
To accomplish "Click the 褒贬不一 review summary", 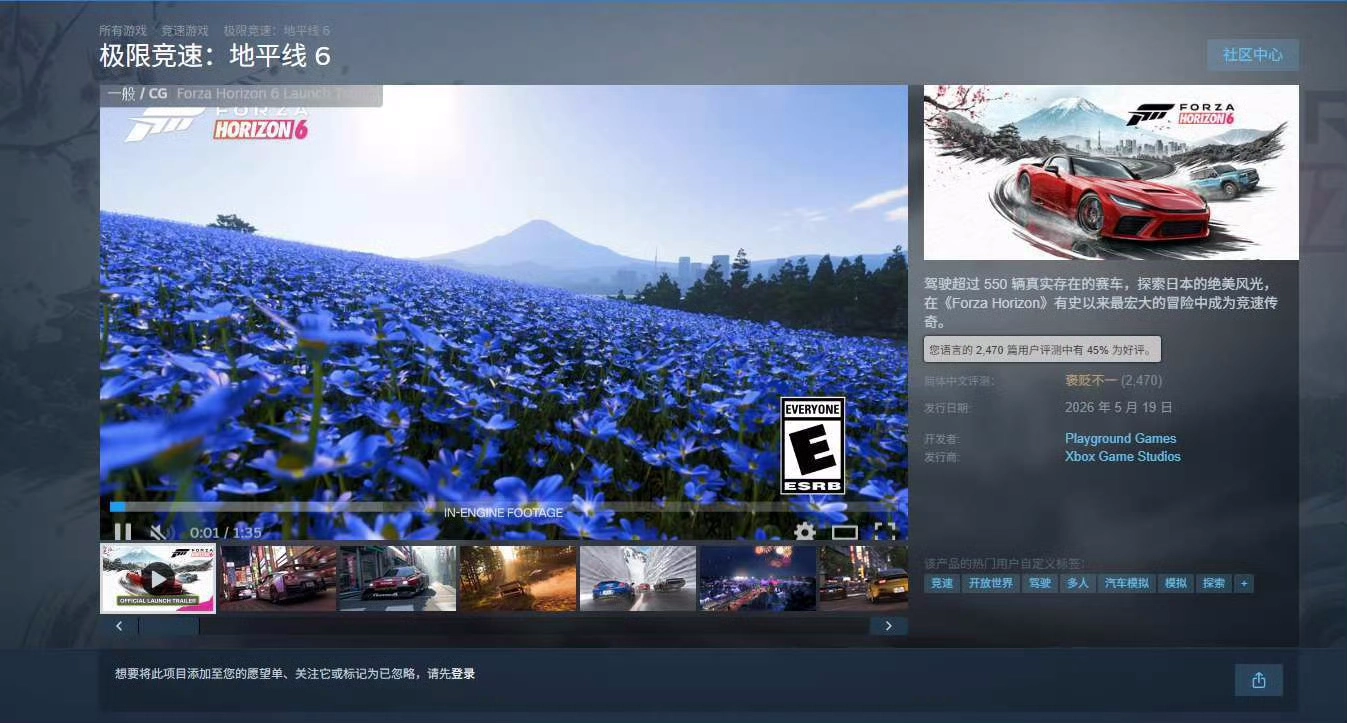I will [x=1090, y=380].
